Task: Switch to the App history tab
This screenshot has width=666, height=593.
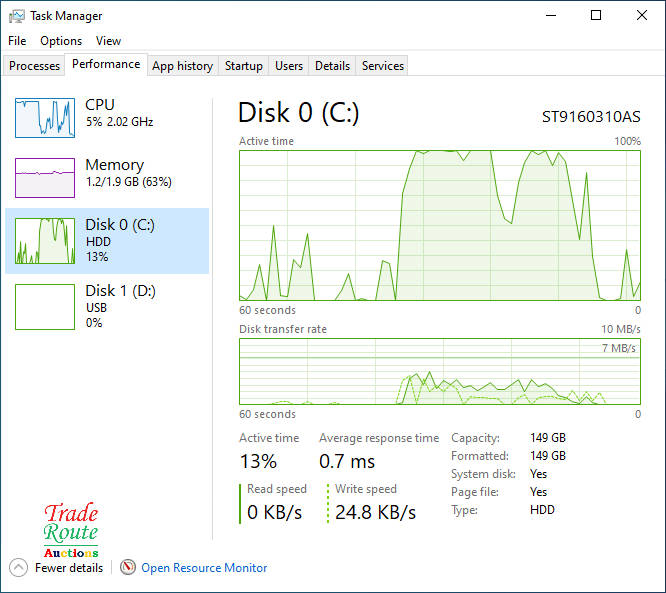Action: click(182, 66)
